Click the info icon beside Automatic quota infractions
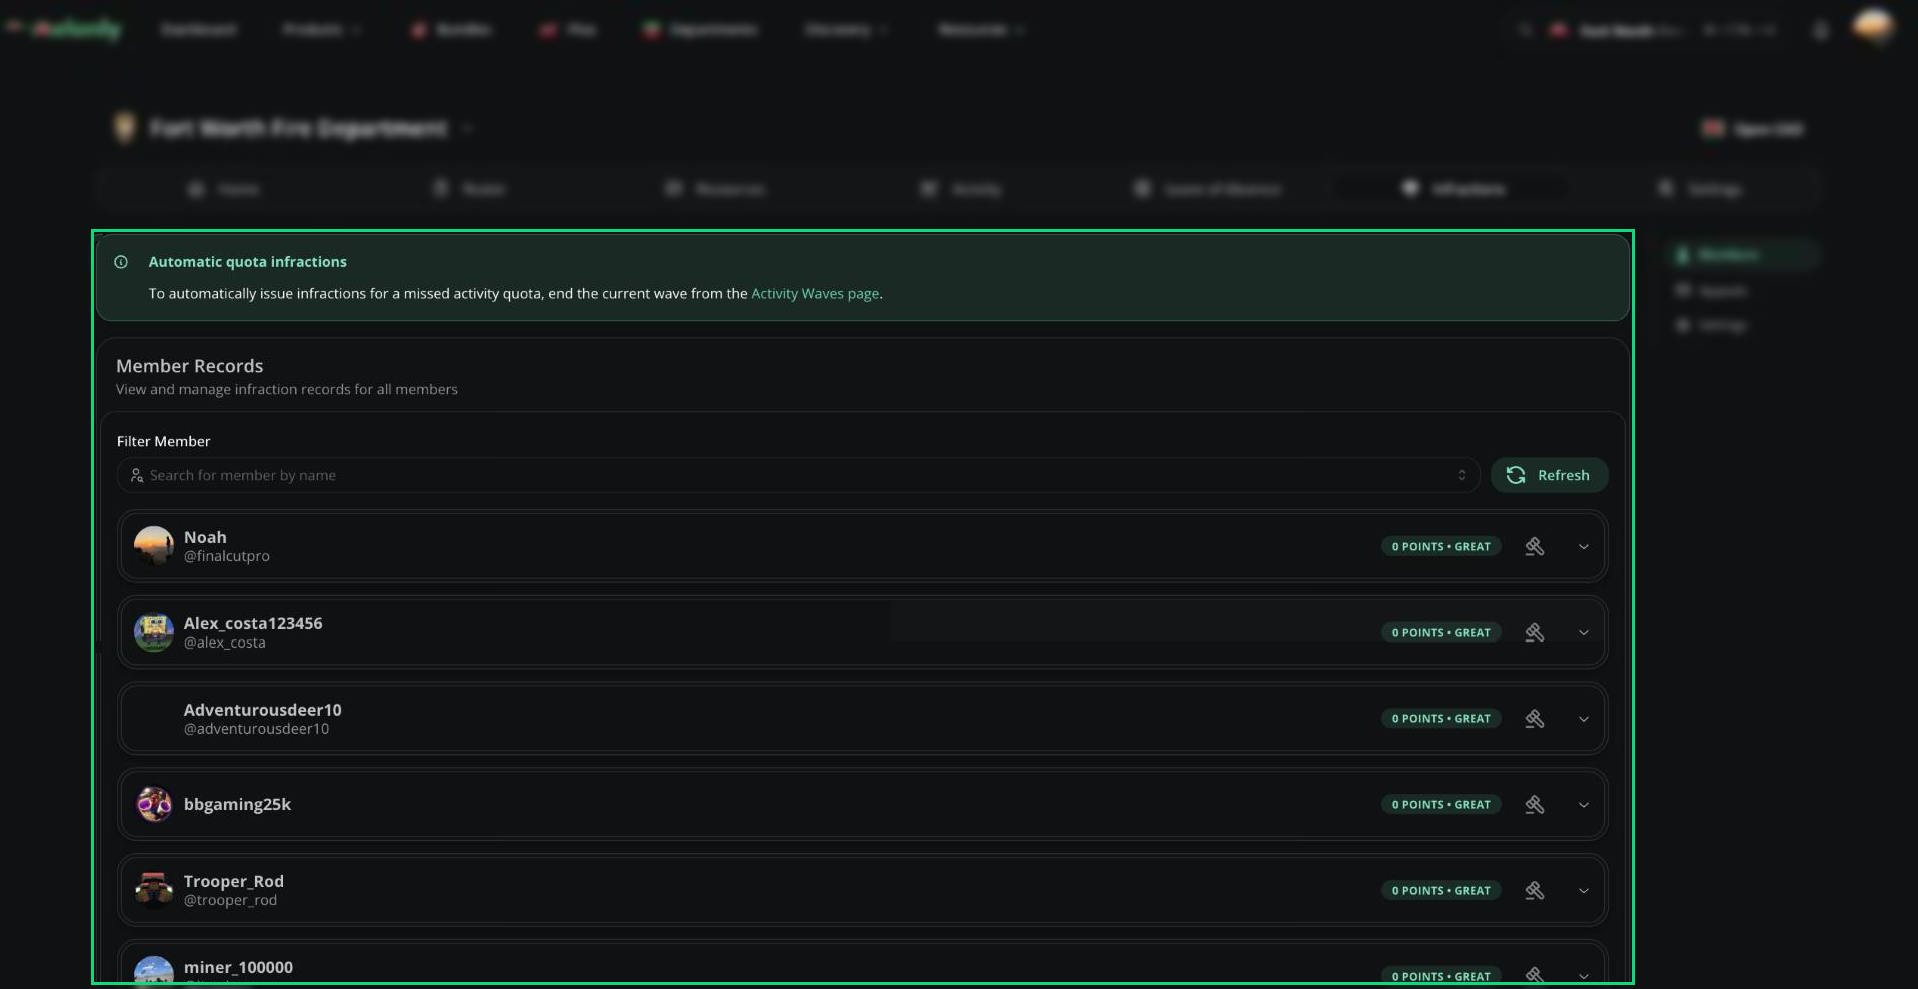This screenshot has height=989, width=1918. (121, 262)
